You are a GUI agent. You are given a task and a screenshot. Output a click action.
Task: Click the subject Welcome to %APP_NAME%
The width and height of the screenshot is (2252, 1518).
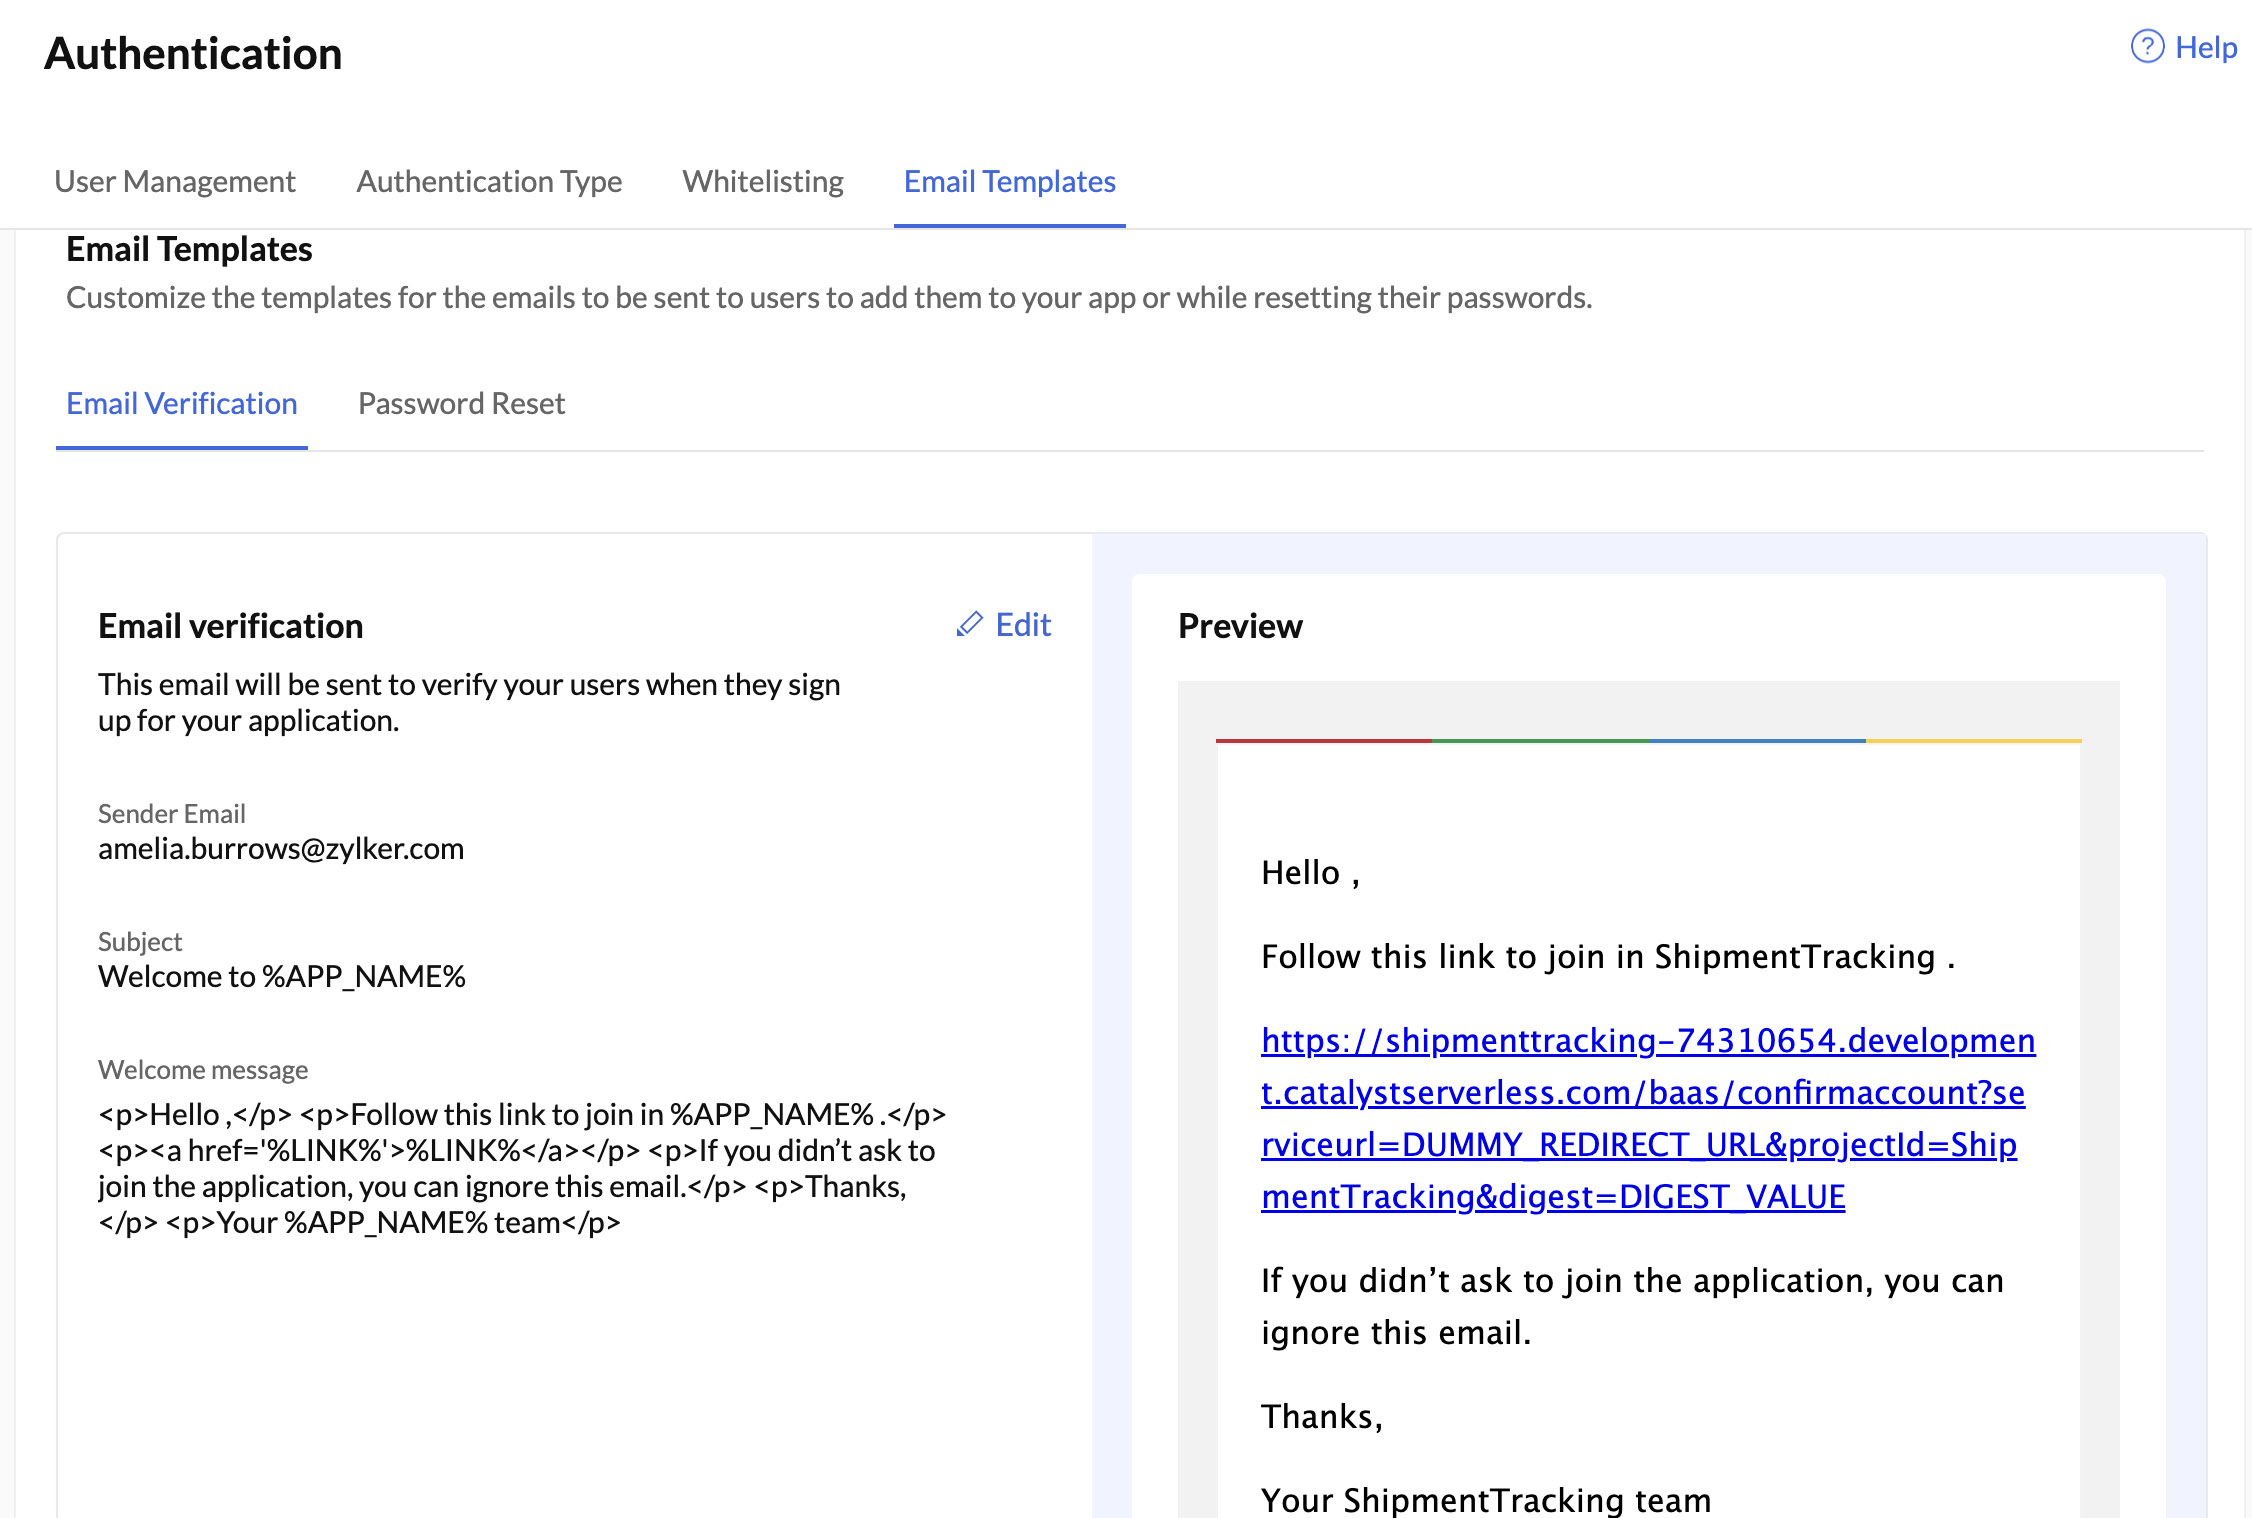click(282, 976)
